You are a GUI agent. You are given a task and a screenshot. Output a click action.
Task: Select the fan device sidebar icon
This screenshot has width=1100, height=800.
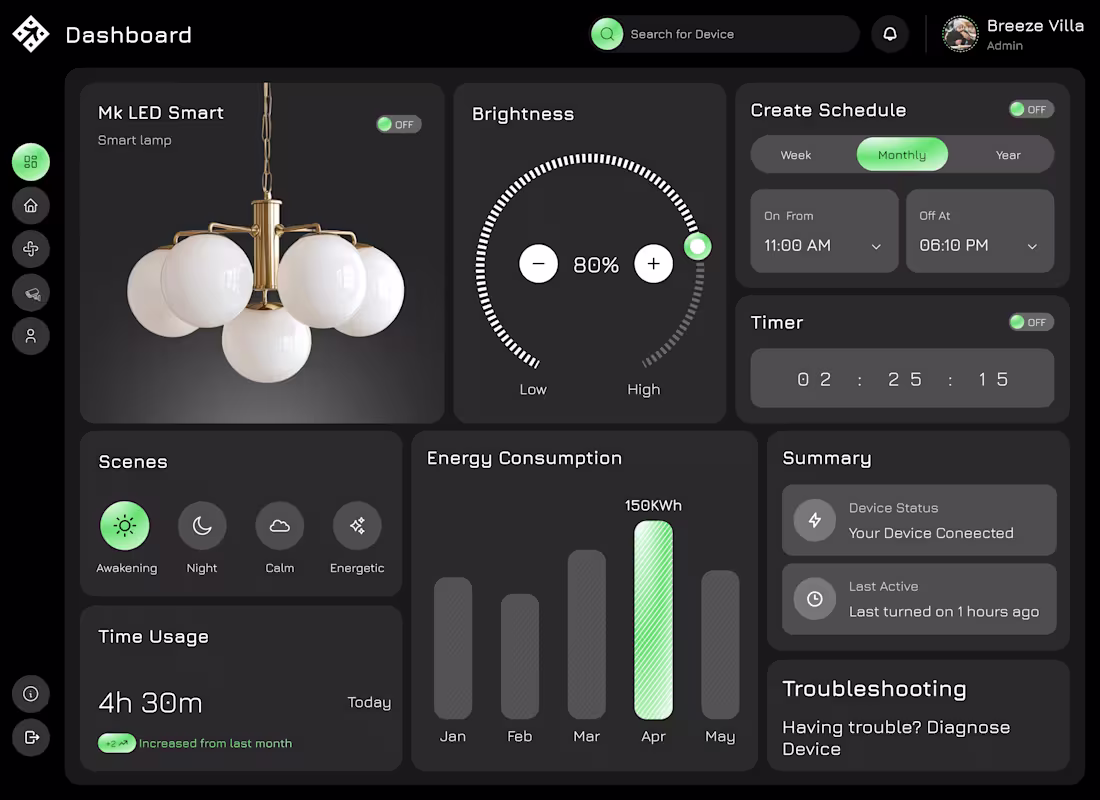point(31,249)
